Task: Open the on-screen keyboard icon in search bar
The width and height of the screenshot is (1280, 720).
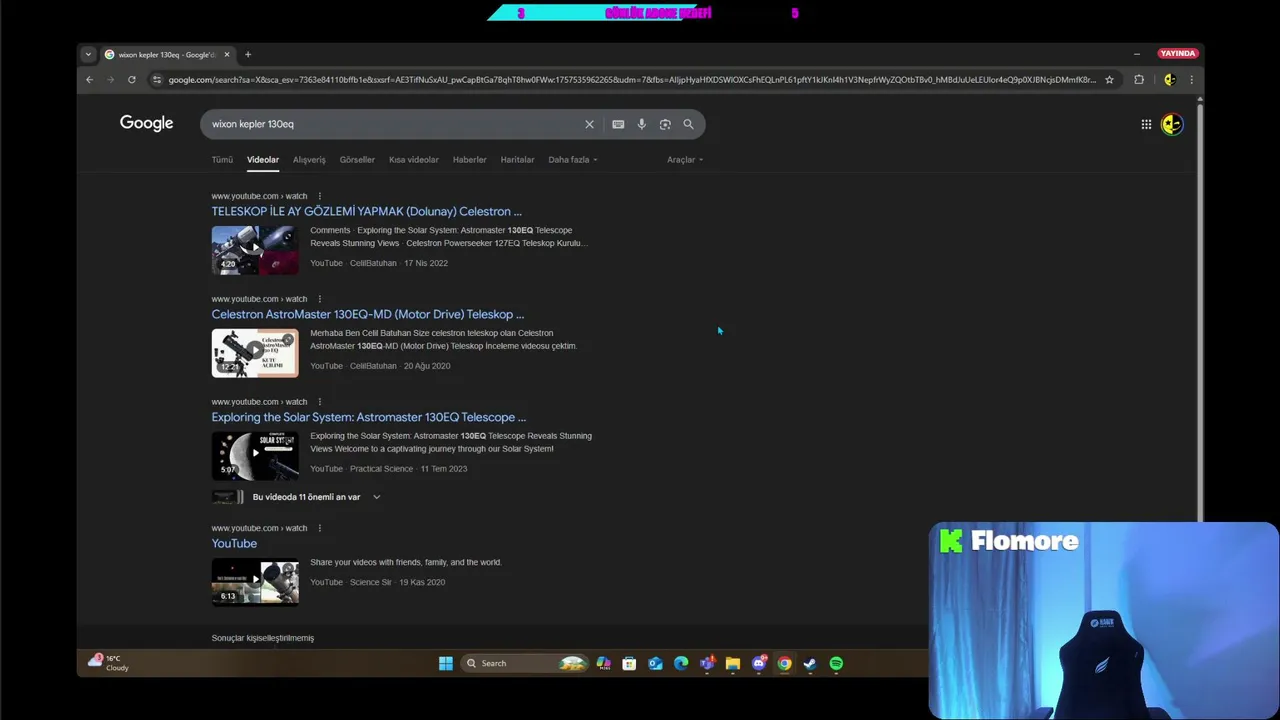Action: coord(618,124)
